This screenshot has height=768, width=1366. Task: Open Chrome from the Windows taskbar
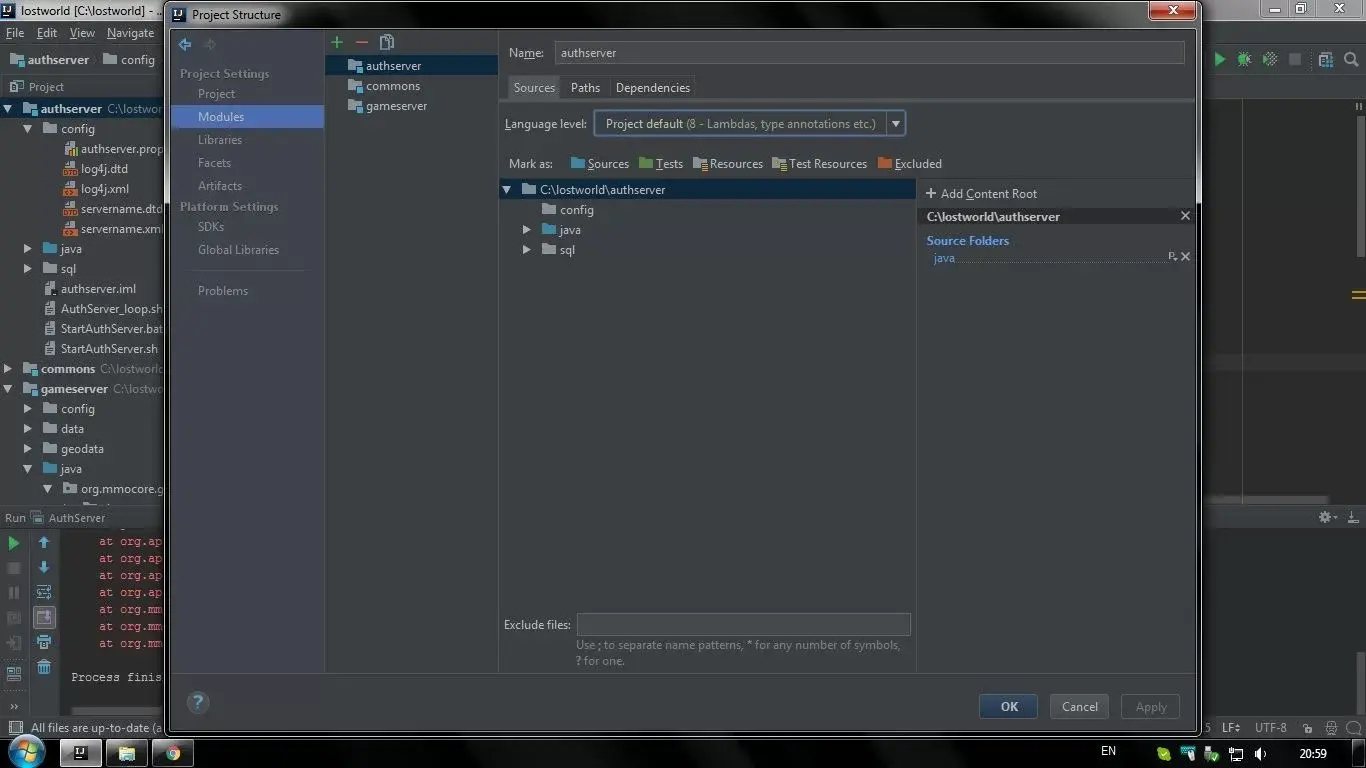(173, 753)
